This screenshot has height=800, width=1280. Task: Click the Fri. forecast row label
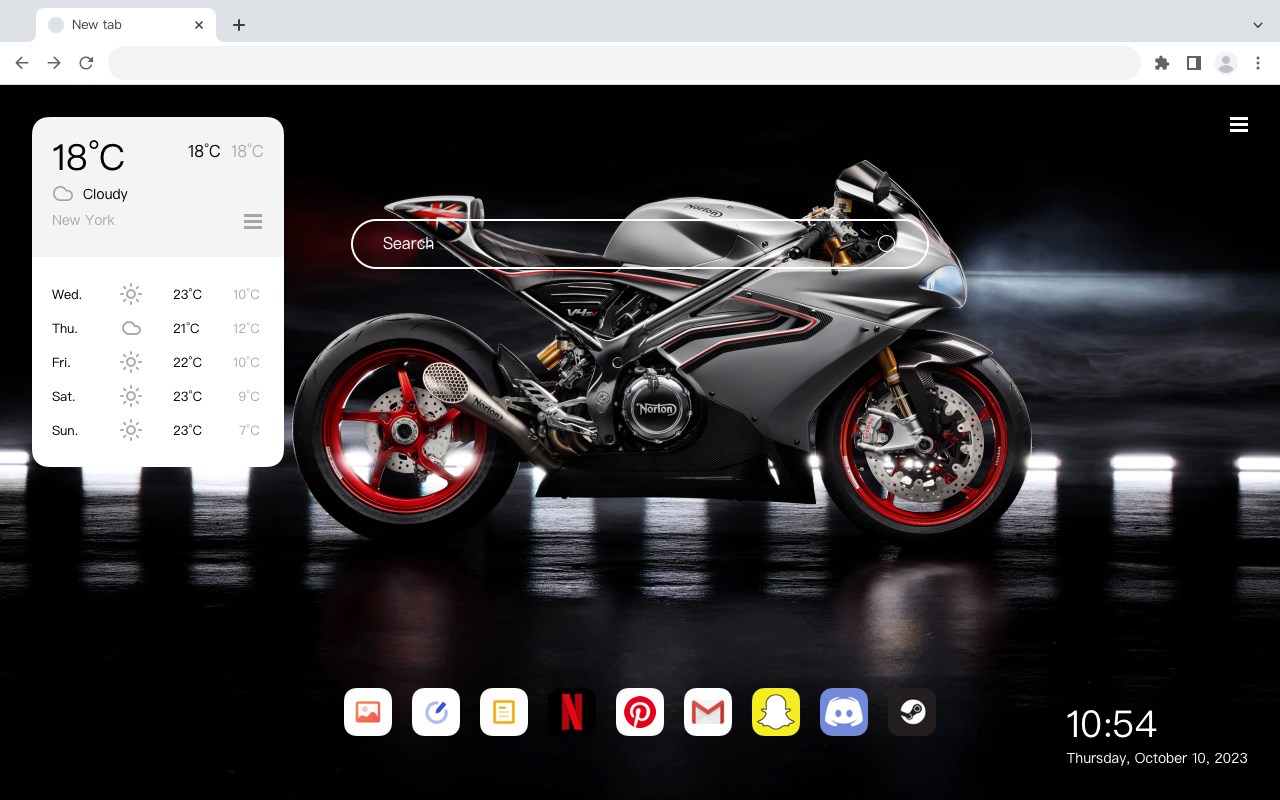pos(61,362)
